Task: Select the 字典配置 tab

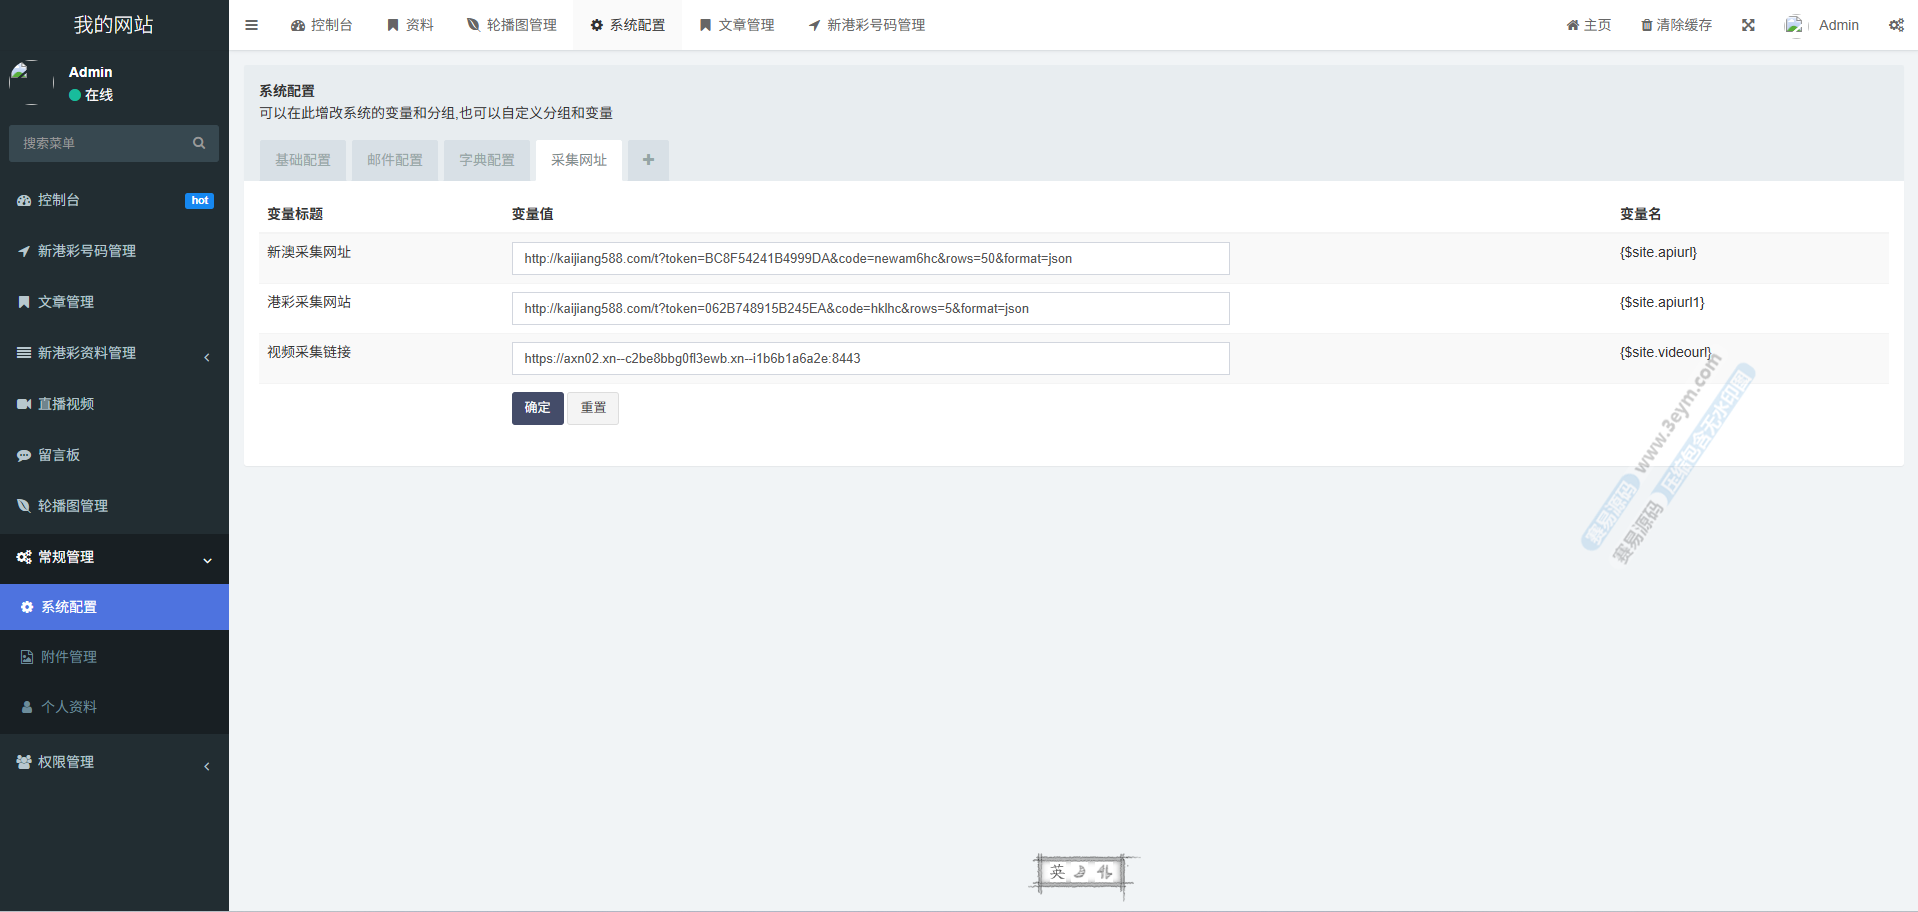Action: pos(487,160)
